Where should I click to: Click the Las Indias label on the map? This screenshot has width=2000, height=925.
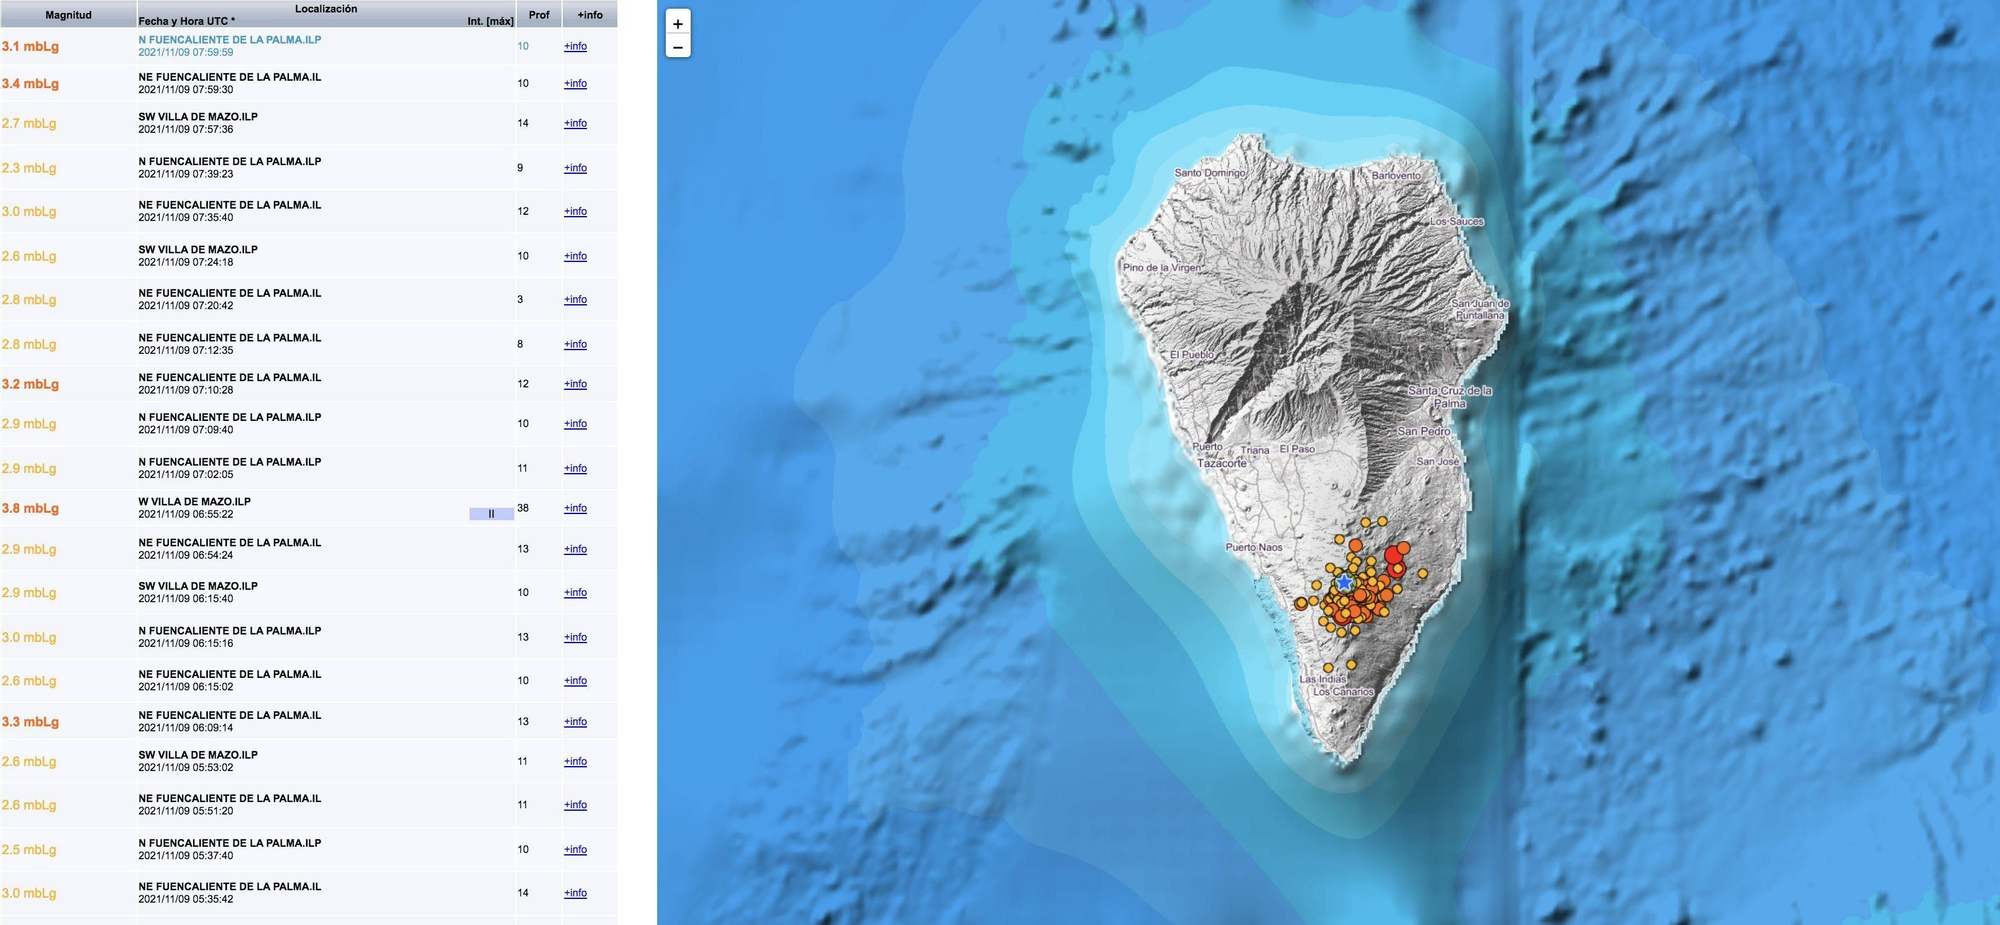pos(1323,679)
